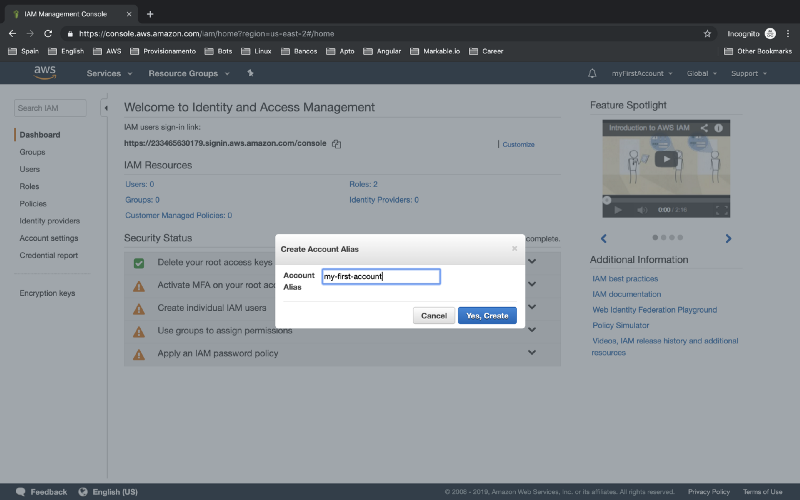The image size is (800, 500).
Task: Open Encryption keys in sidebar
Action: (47, 293)
